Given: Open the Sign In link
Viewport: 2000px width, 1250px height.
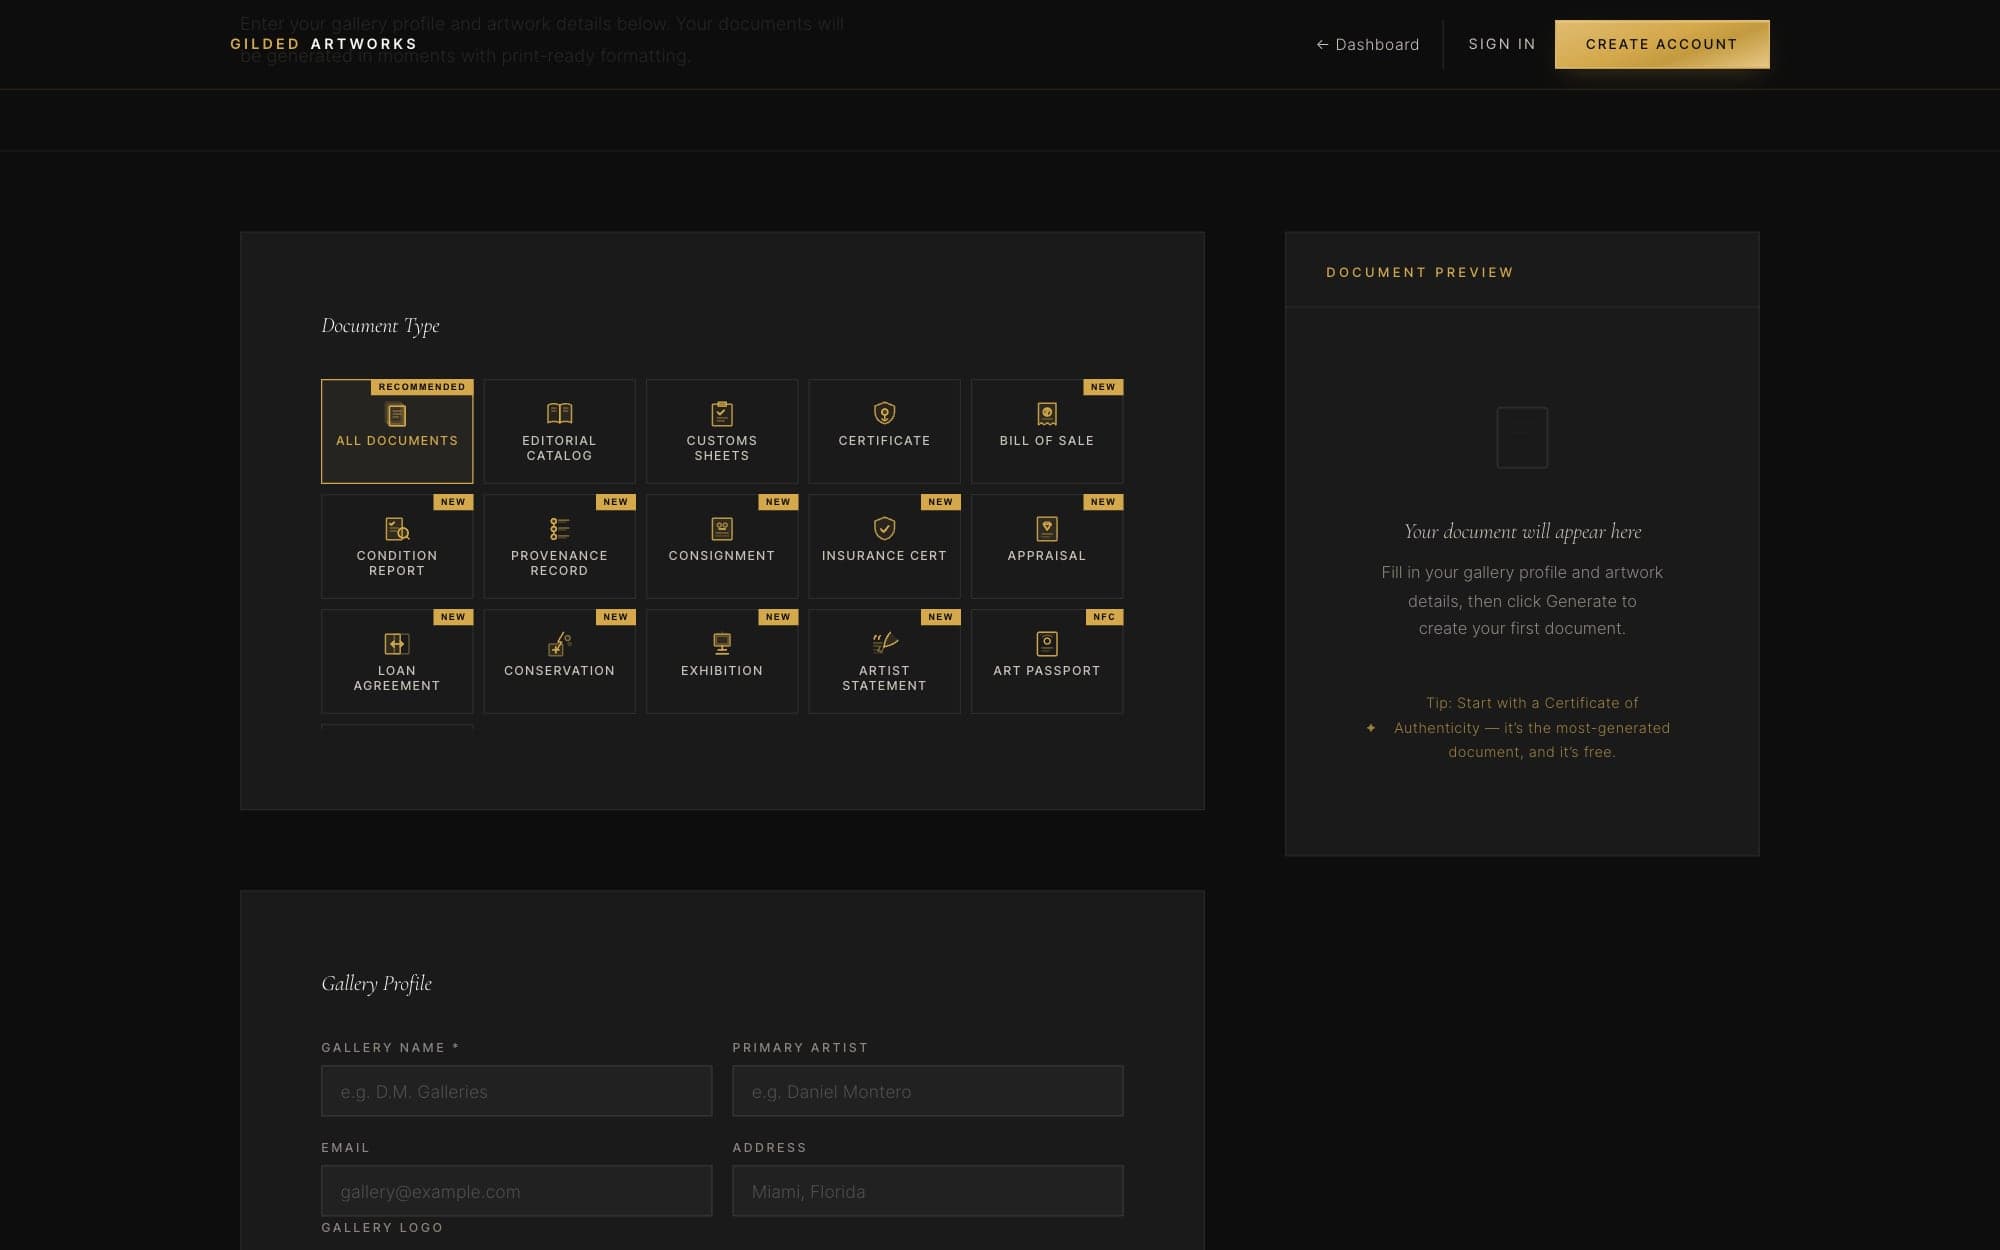Looking at the screenshot, I should [x=1501, y=44].
